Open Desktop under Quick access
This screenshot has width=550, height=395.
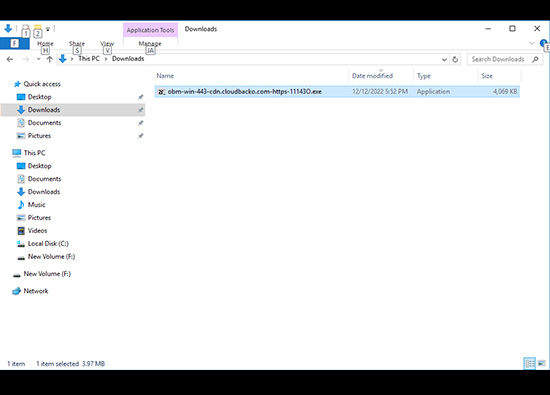(39, 97)
